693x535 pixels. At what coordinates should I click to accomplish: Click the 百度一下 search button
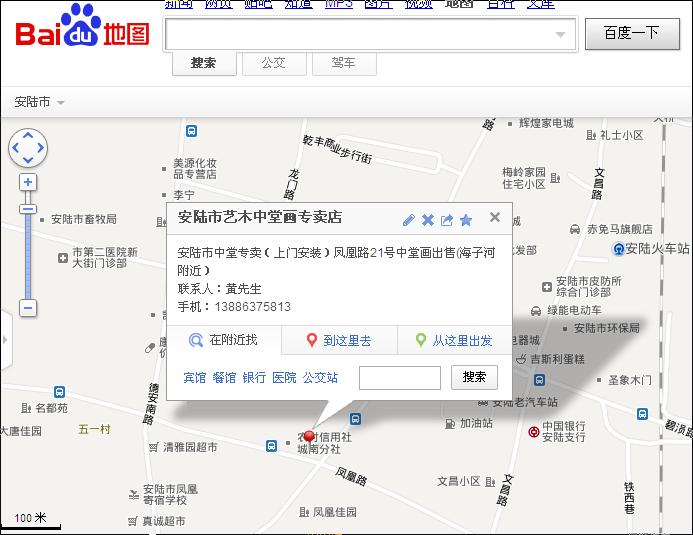pyautogui.click(x=632, y=34)
